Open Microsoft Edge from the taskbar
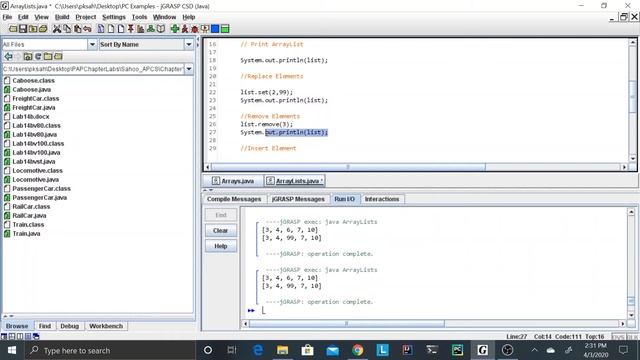 coord(258,350)
